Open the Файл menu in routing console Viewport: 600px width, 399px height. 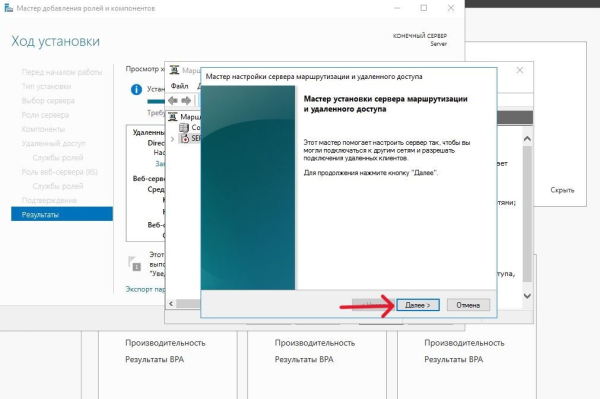point(179,86)
